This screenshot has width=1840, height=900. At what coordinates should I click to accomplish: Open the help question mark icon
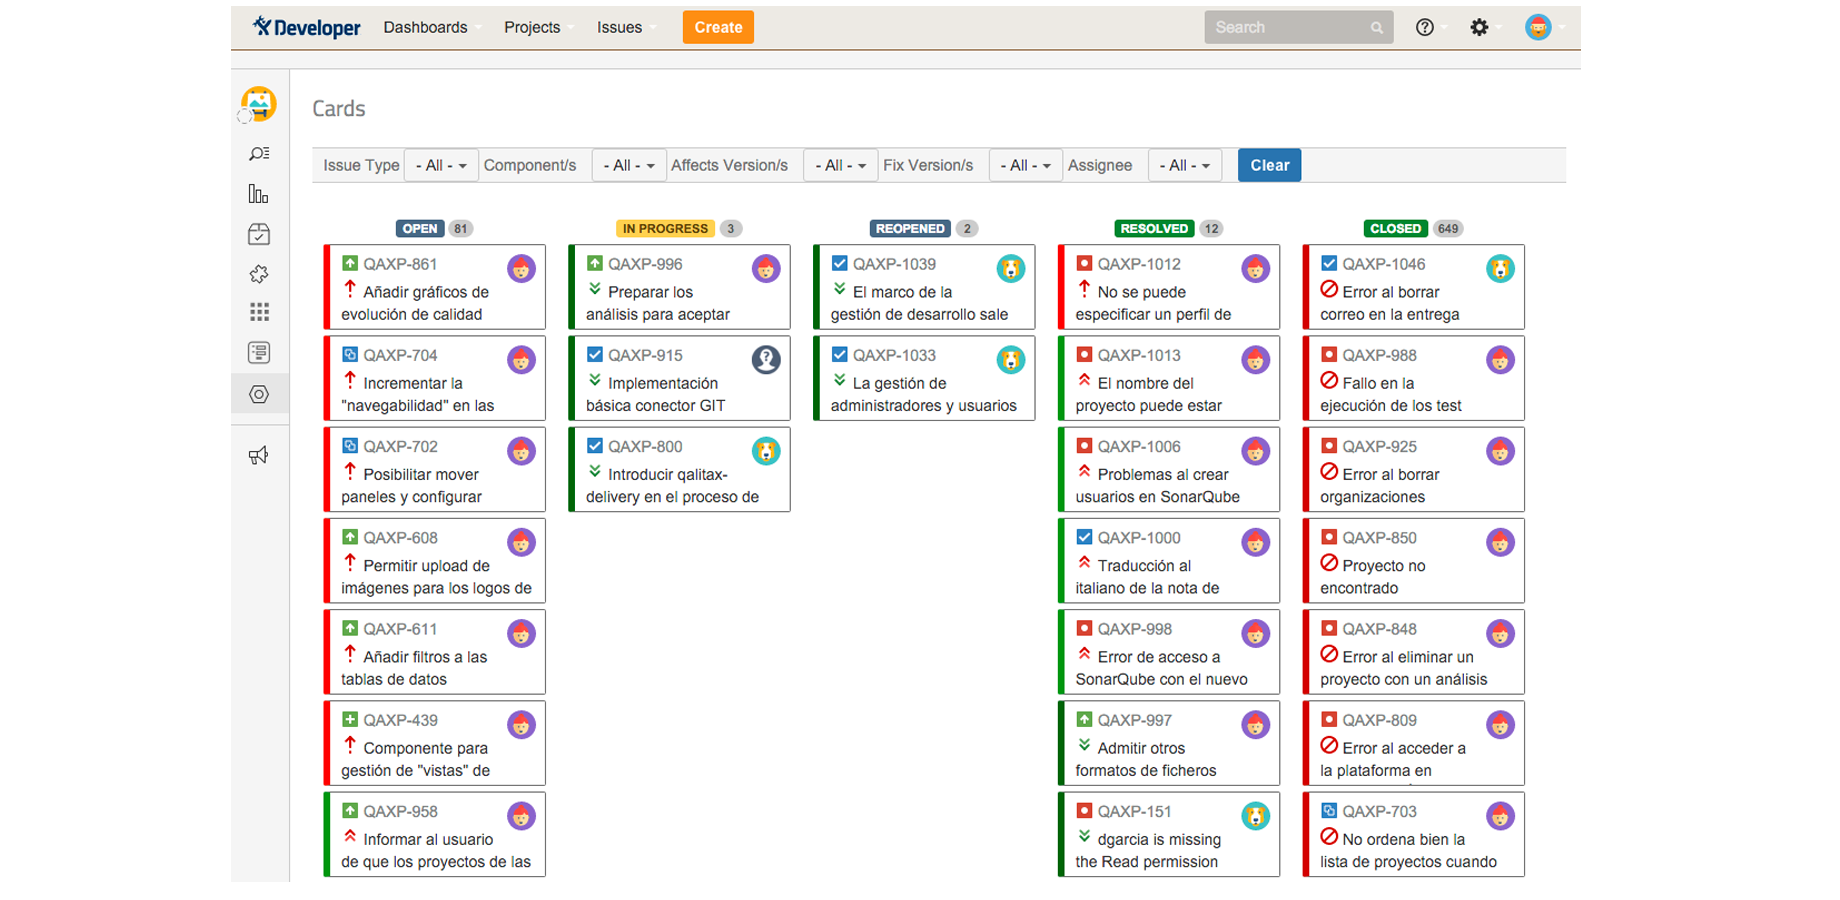click(1425, 27)
